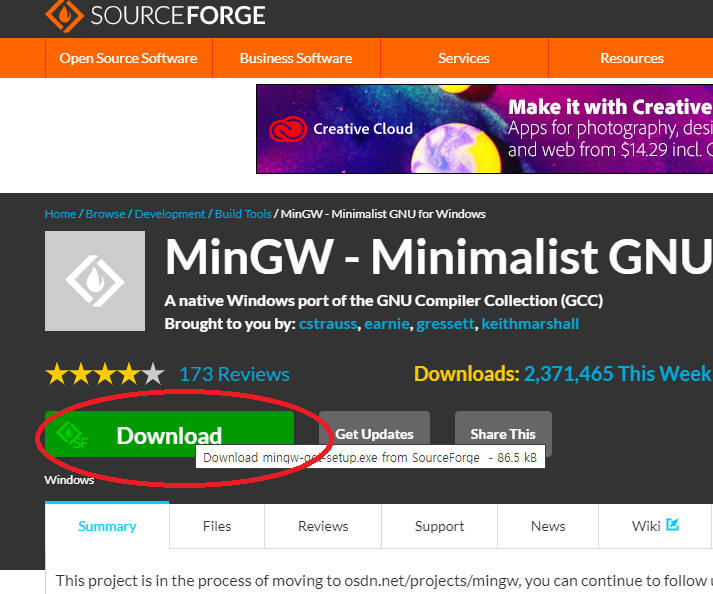The height and width of the screenshot is (594, 713).
Task: Switch to the Files tab
Action: [x=217, y=526]
